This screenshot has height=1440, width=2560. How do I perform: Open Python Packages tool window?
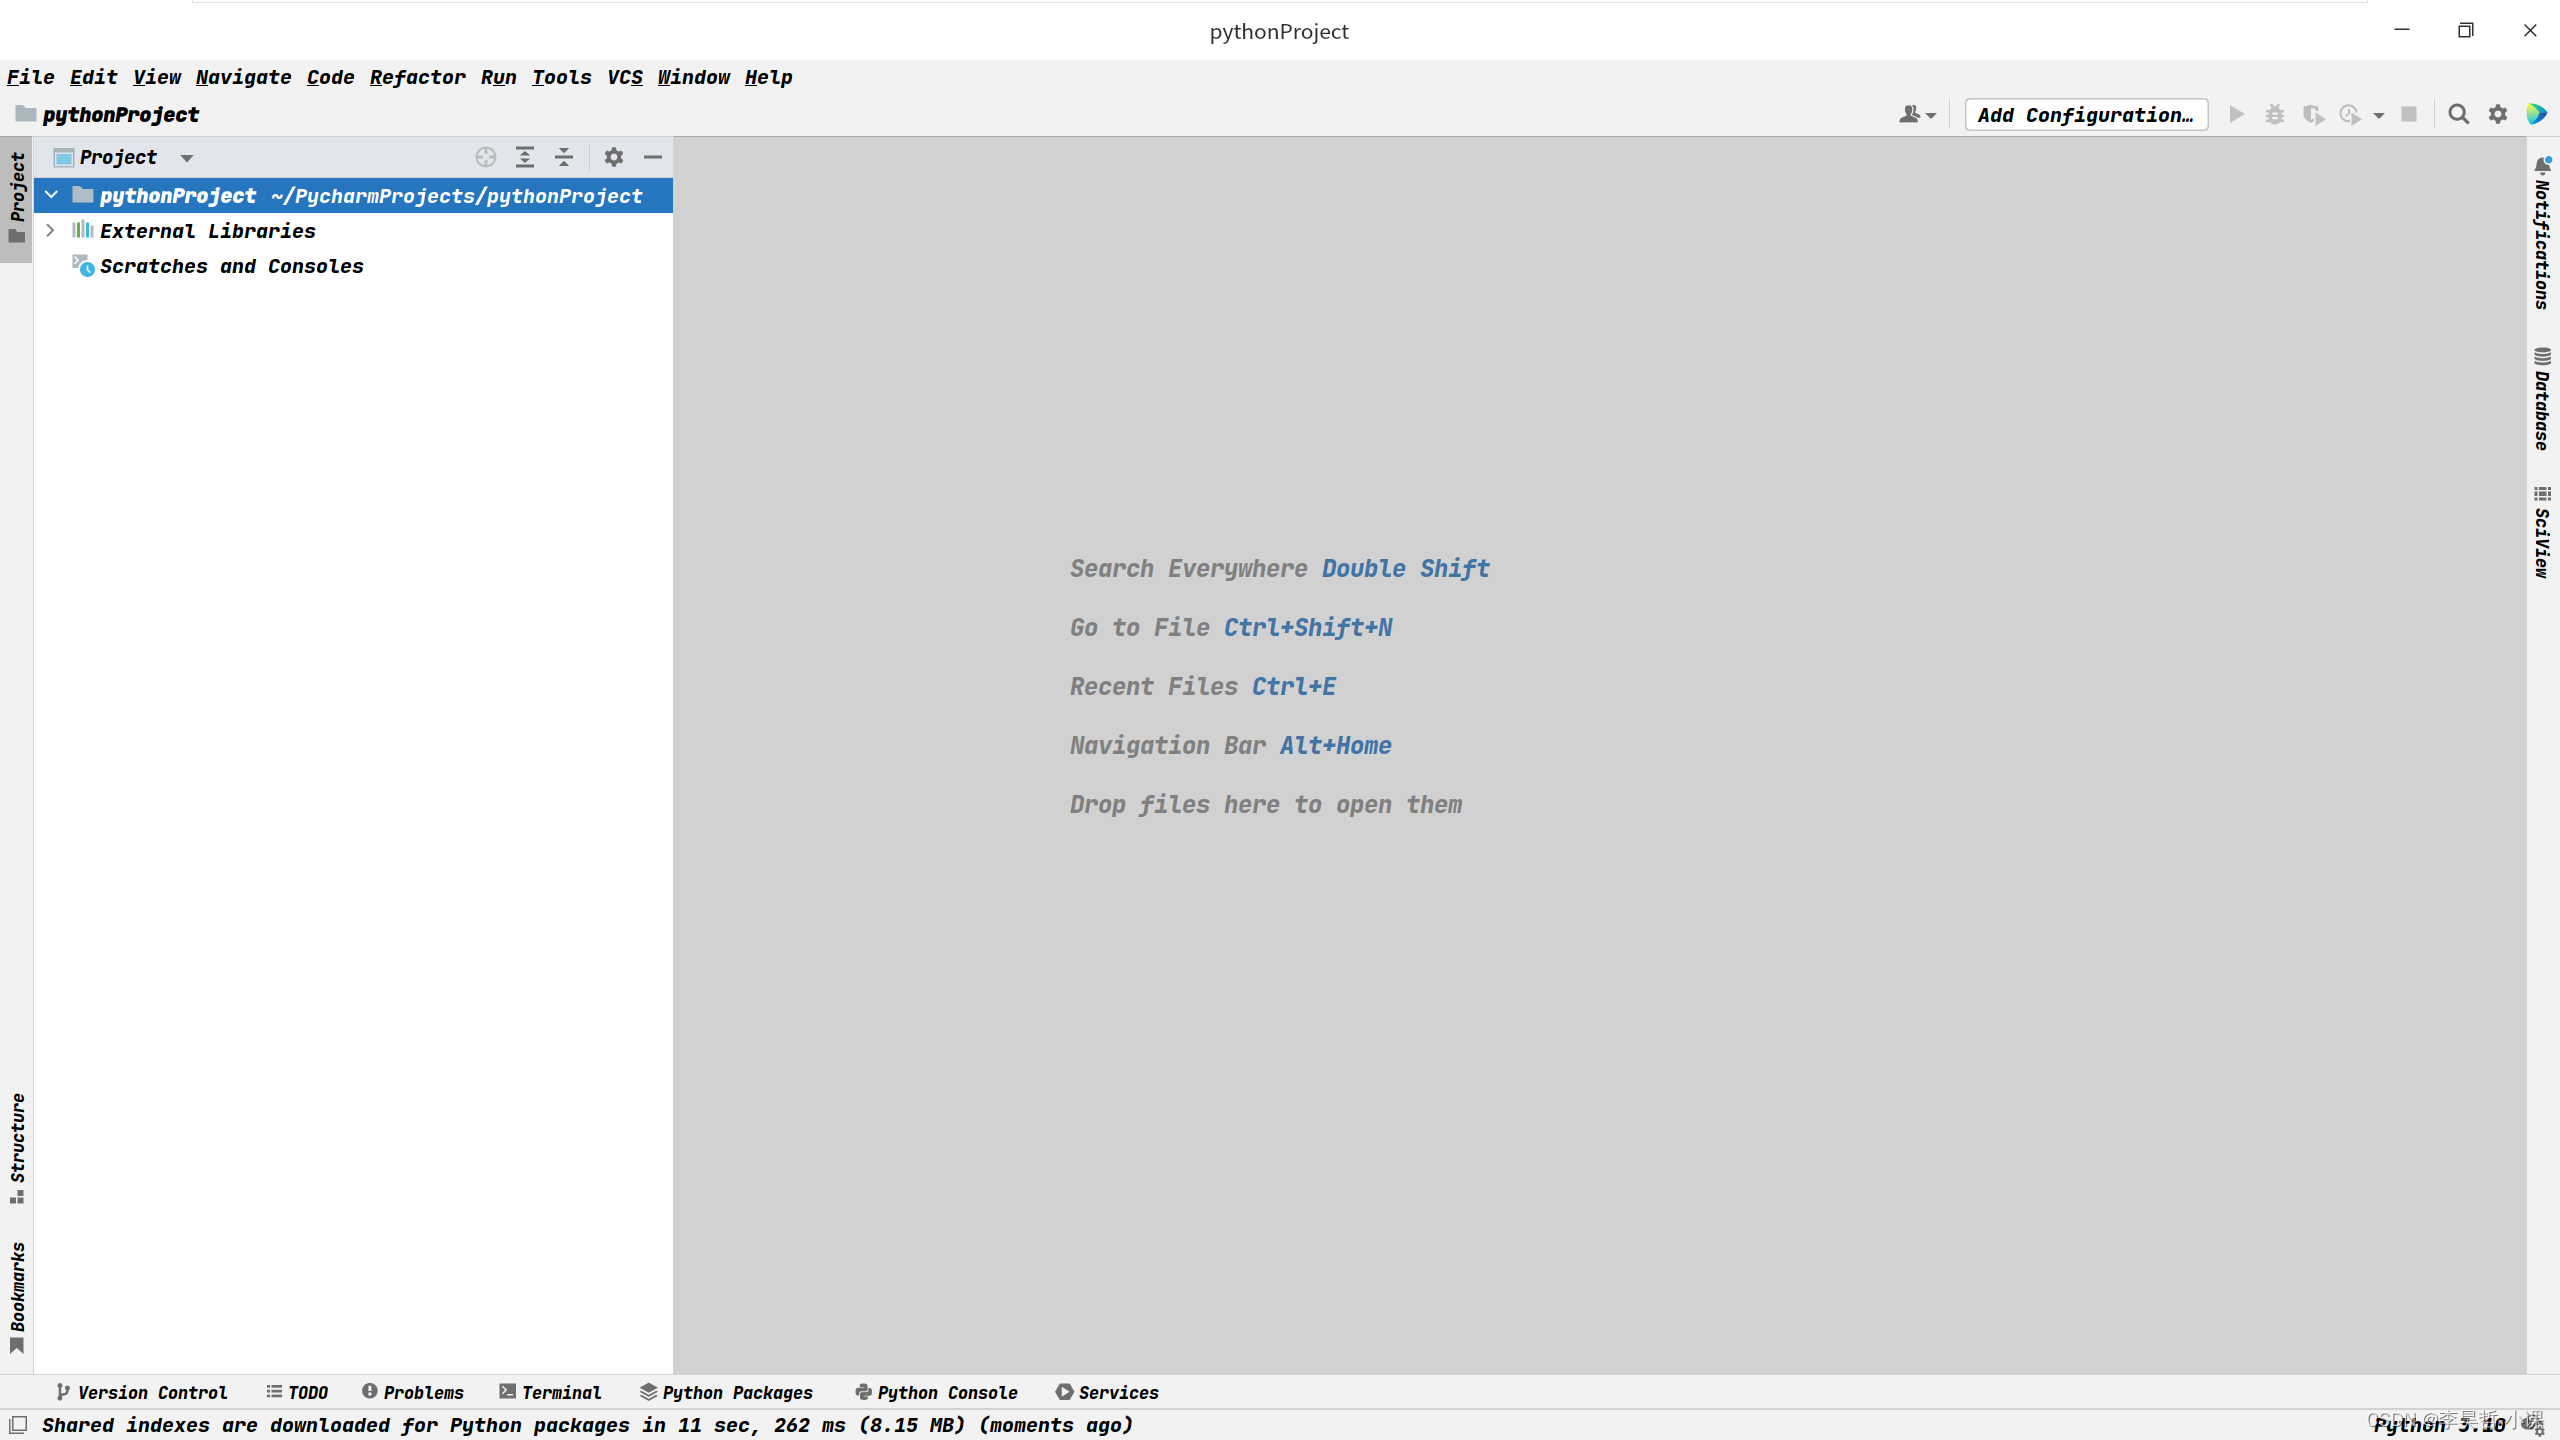727,1392
